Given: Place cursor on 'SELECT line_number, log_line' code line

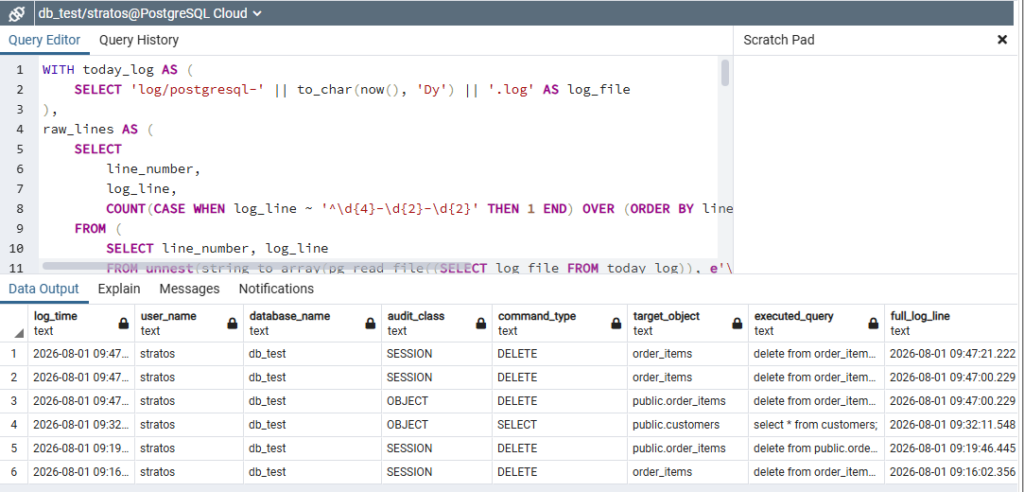Looking at the screenshot, I should [217, 248].
